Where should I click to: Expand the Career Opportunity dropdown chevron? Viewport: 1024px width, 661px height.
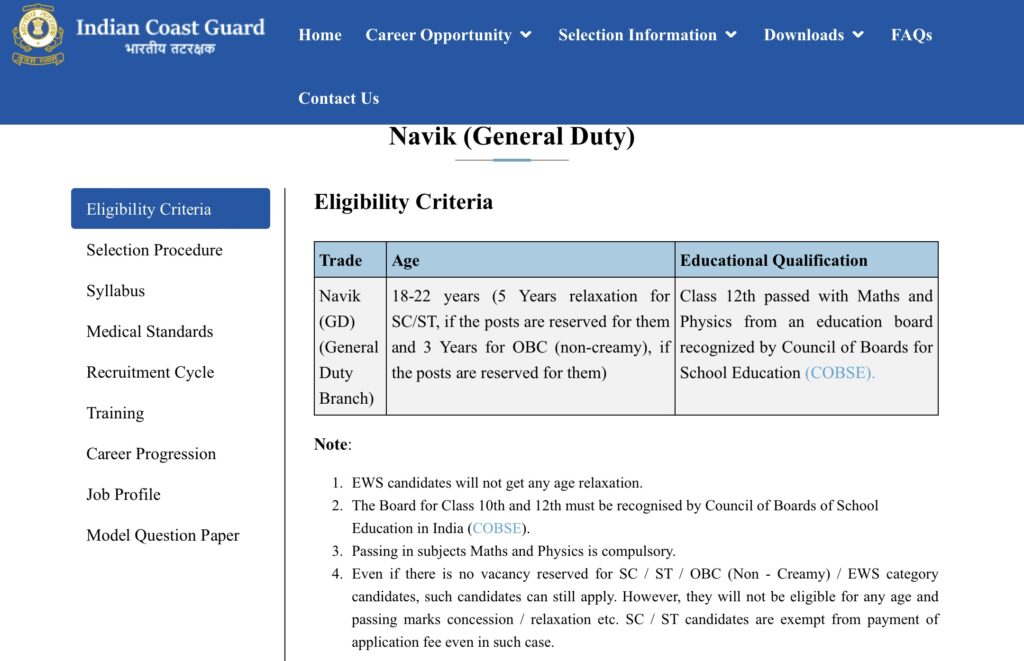pos(526,35)
